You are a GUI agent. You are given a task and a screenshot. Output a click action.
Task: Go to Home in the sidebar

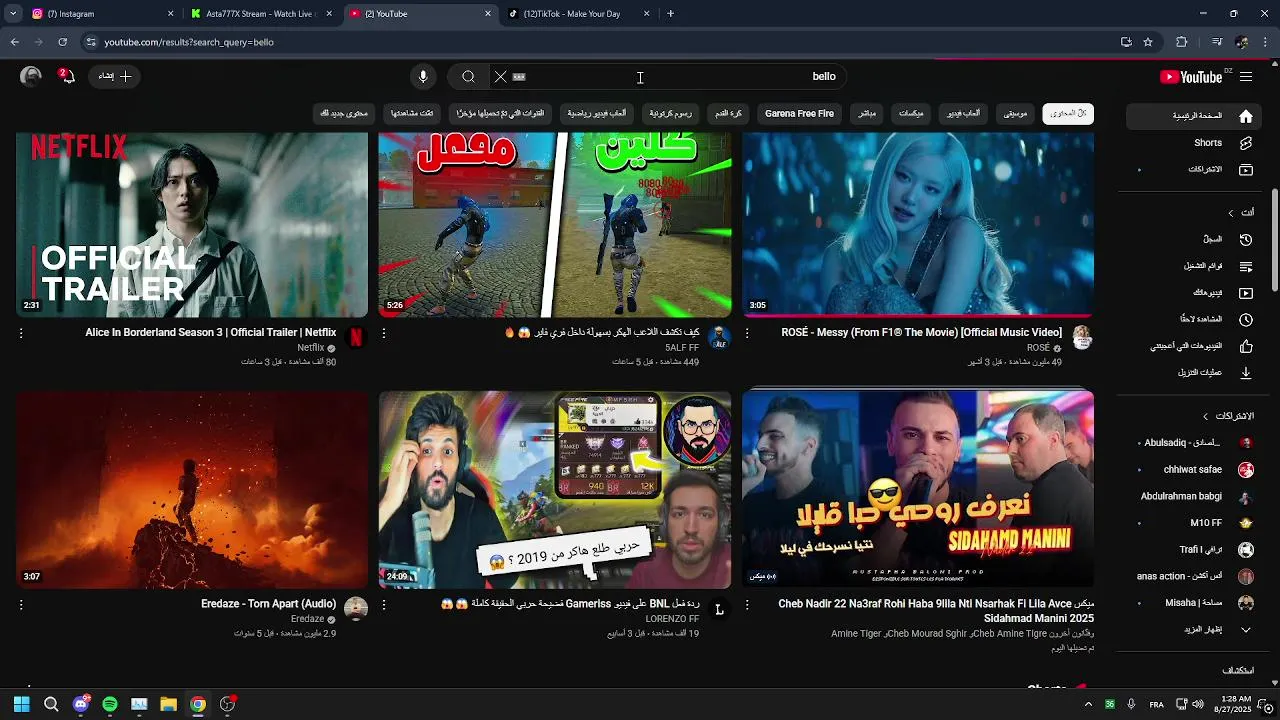point(1195,116)
